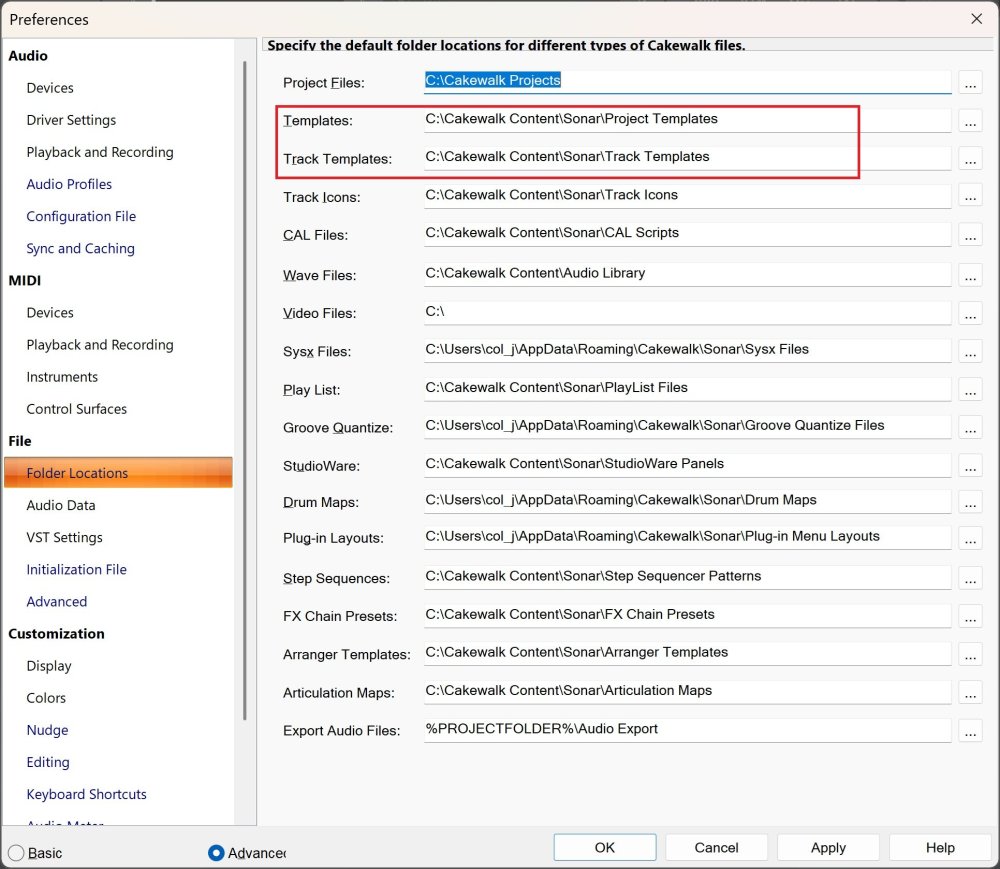1000x869 pixels.
Task: Open Audio Driver Settings page
Action: click(x=71, y=120)
